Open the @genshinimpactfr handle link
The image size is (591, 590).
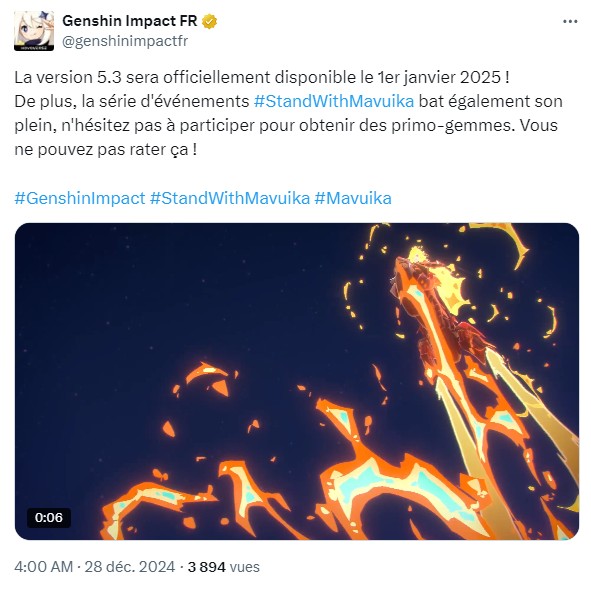coord(125,41)
